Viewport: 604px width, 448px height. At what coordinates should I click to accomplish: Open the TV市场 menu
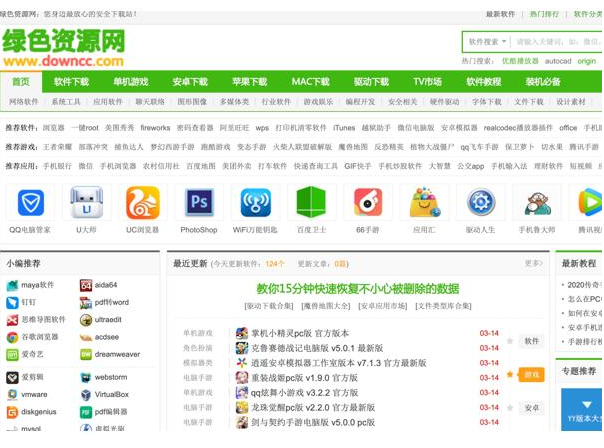click(x=428, y=82)
